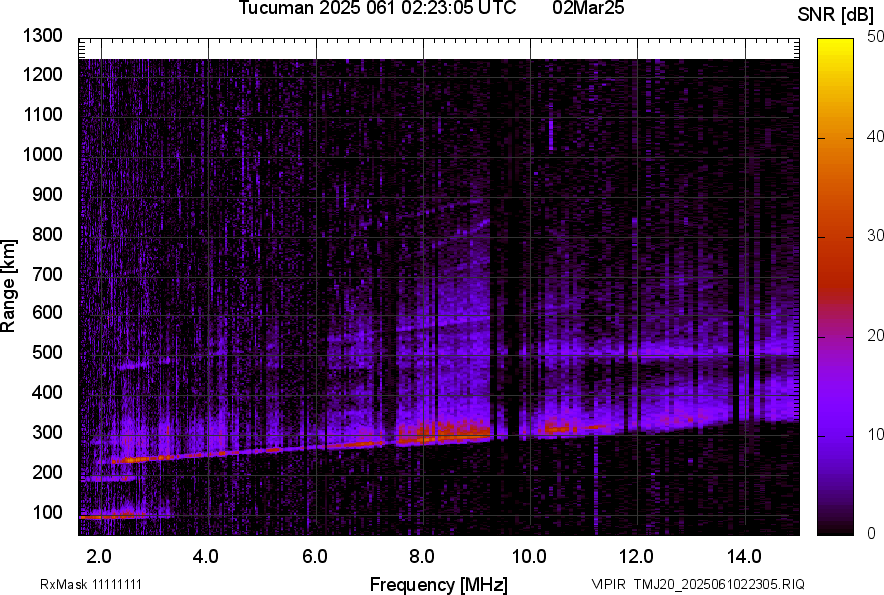Click the VIPIR TMJ20_2025061022305.RIQ filename label
This screenshot has height=595, width=884.
click(697, 584)
